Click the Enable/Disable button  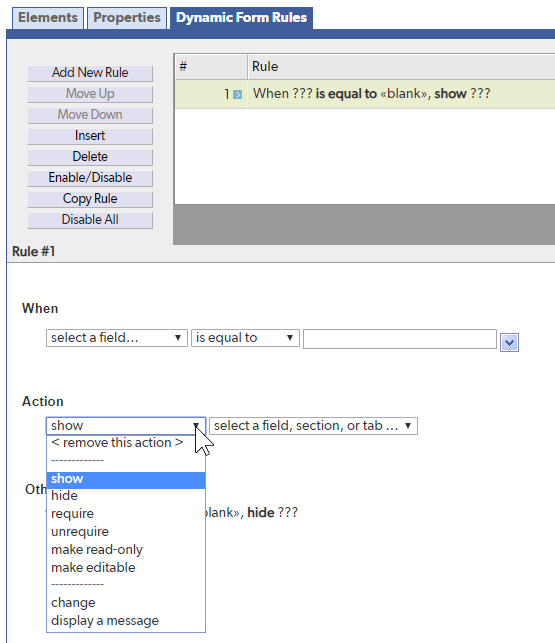(x=90, y=178)
